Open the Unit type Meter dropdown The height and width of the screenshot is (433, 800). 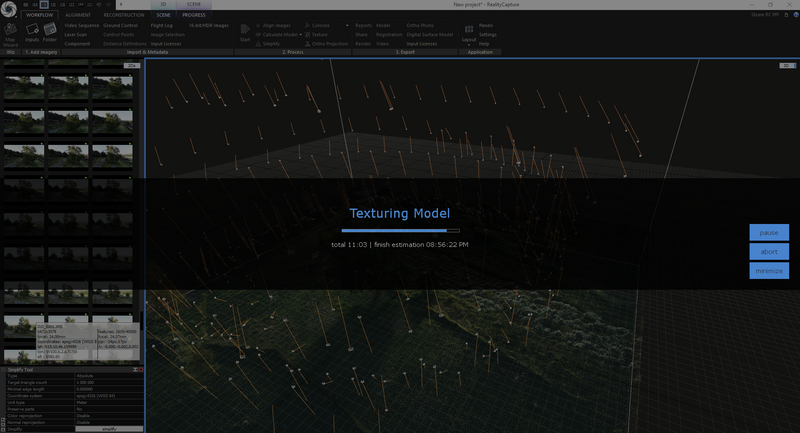[x=109, y=402]
